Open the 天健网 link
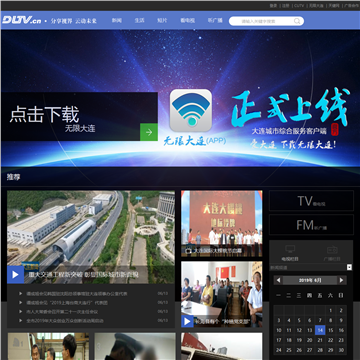The image size is (360, 360). point(334,6)
